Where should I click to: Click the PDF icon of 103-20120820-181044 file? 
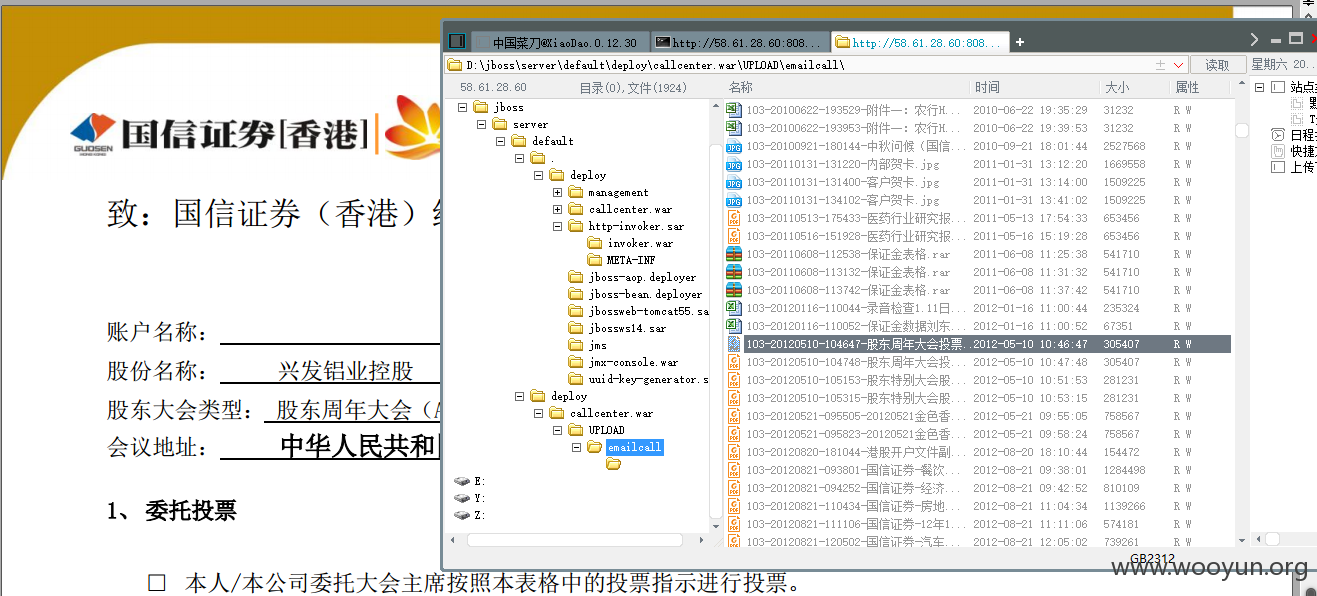click(733, 452)
